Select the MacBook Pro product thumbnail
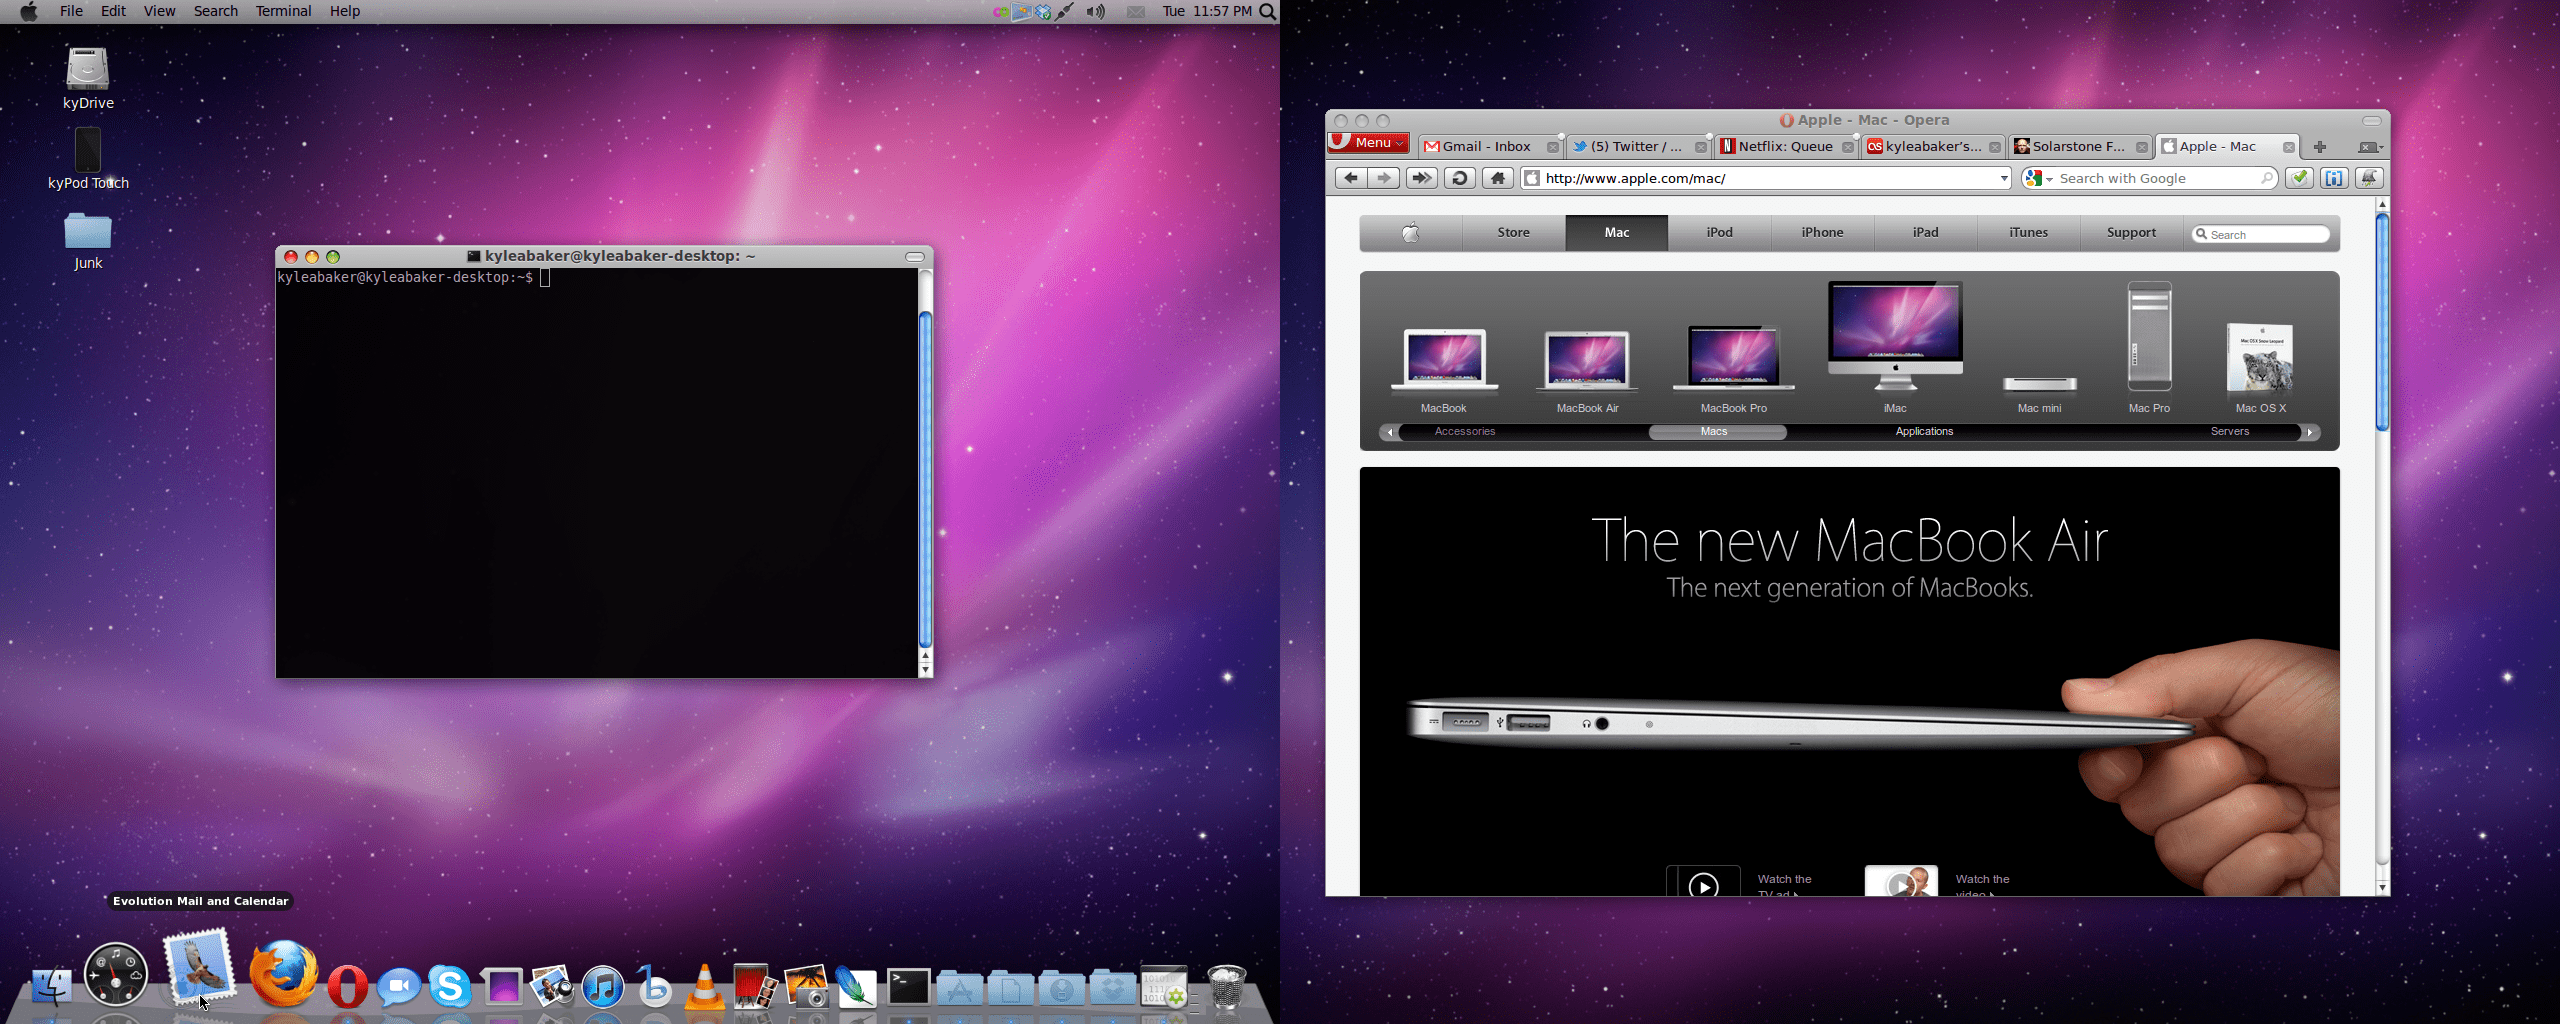2560x1024 pixels. coord(1733,369)
